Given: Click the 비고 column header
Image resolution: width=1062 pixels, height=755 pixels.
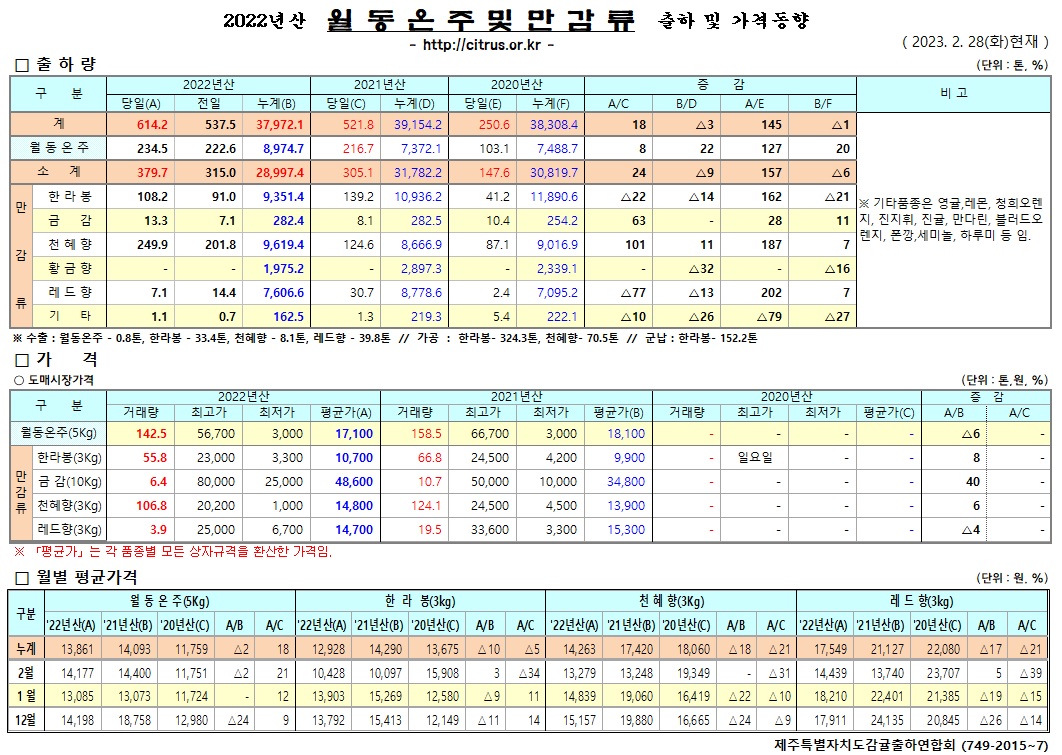Looking at the screenshot, I should pyautogui.click(x=953, y=93).
